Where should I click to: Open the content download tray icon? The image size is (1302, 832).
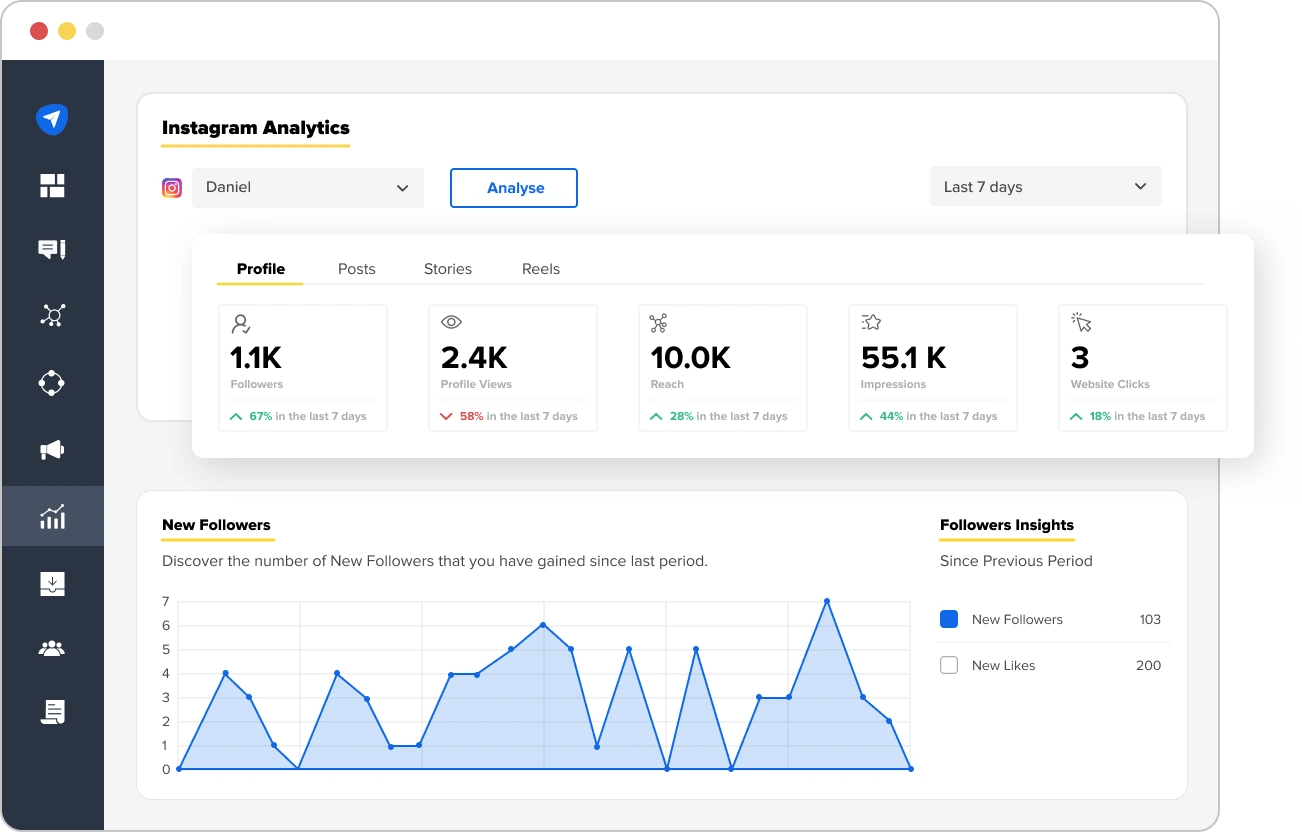pyautogui.click(x=52, y=583)
